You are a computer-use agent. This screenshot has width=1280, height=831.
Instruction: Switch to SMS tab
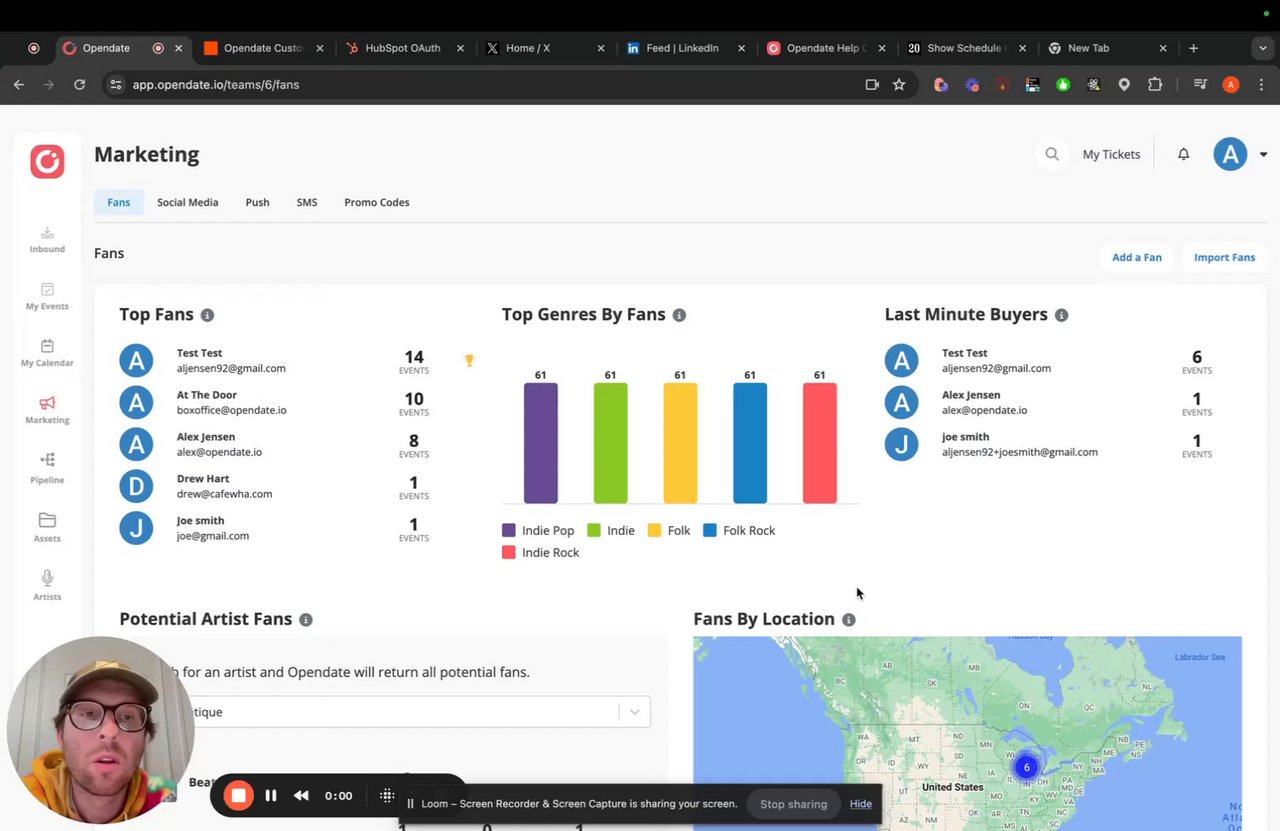[x=307, y=202]
